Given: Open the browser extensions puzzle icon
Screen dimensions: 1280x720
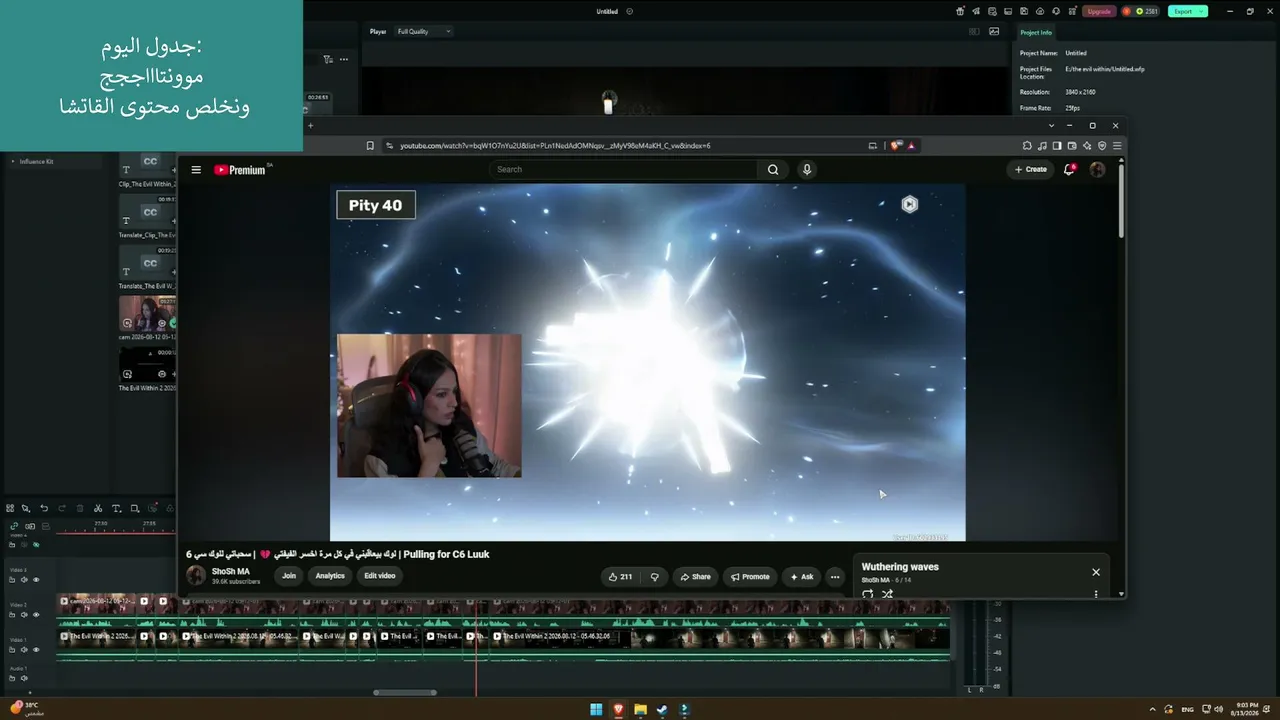Looking at the screenshot, I should [x=1027, y=146].
